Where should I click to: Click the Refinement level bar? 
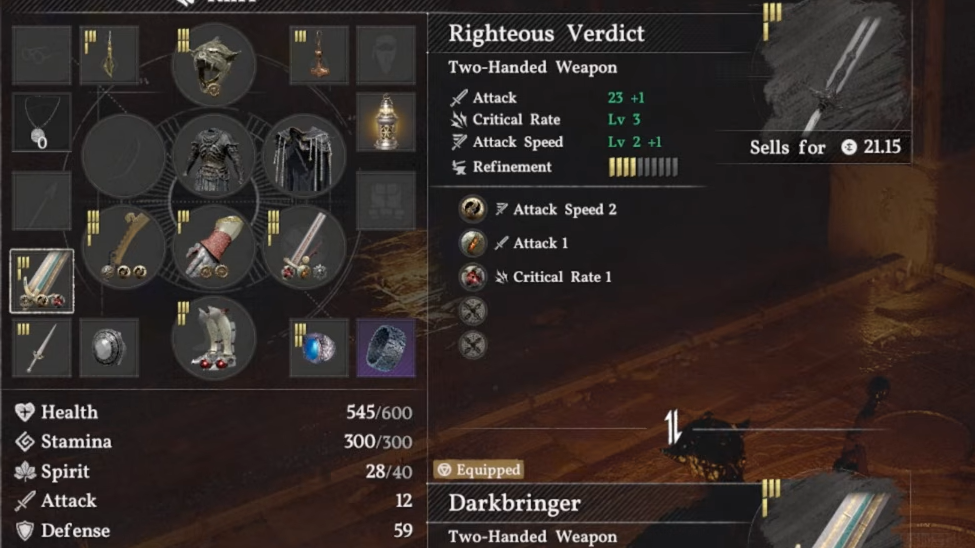coord(643,167)
